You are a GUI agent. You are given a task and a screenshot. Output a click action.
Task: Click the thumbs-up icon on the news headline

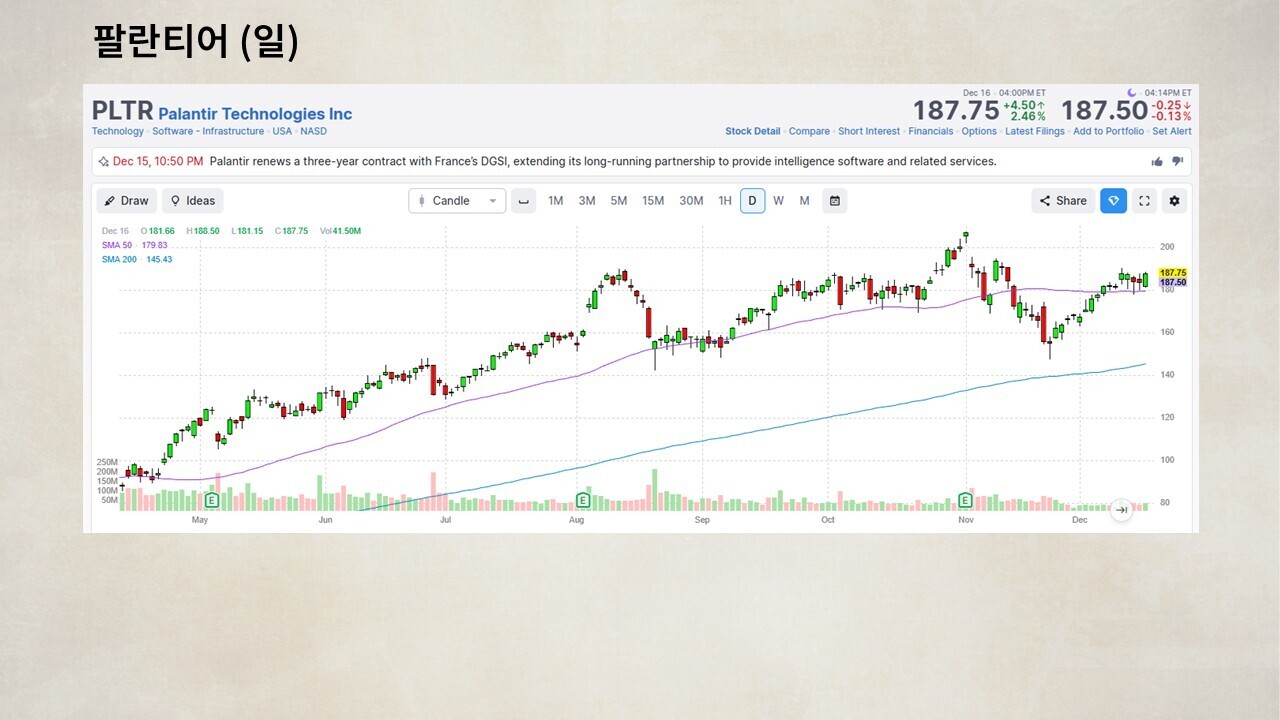coord(1157,161)
